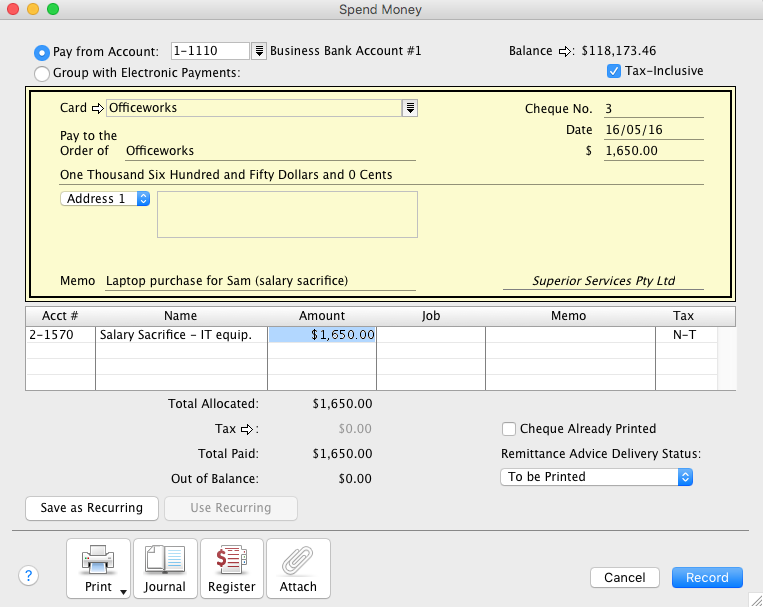
Task: Open the Journal icon button
Action: tap(165, 568)
